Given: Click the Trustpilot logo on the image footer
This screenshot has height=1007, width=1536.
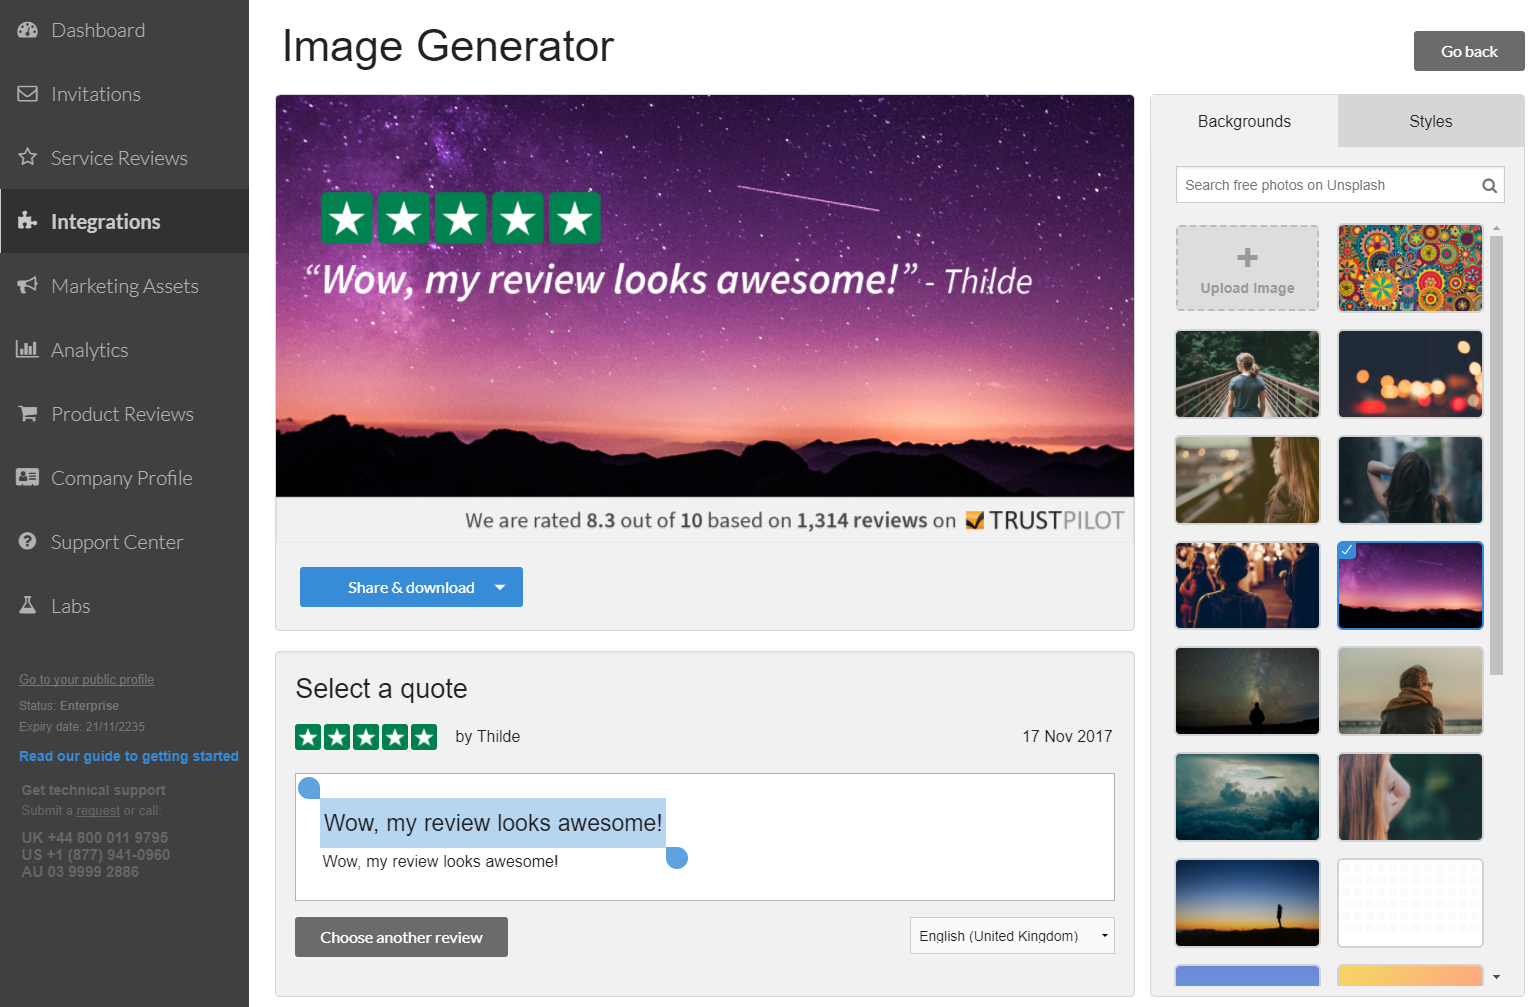Looking at the screenshot, I should coord(1044,520).
